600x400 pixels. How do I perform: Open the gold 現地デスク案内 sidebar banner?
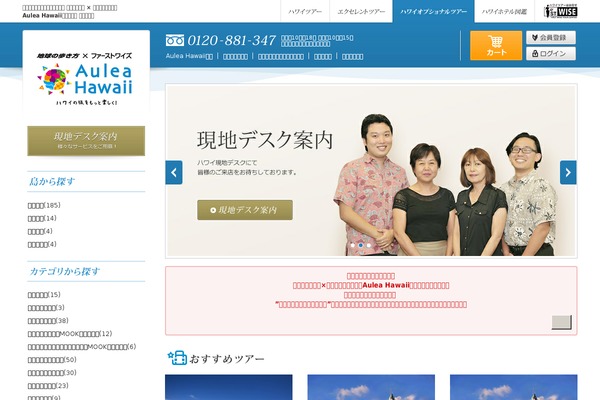coord(86,141)
